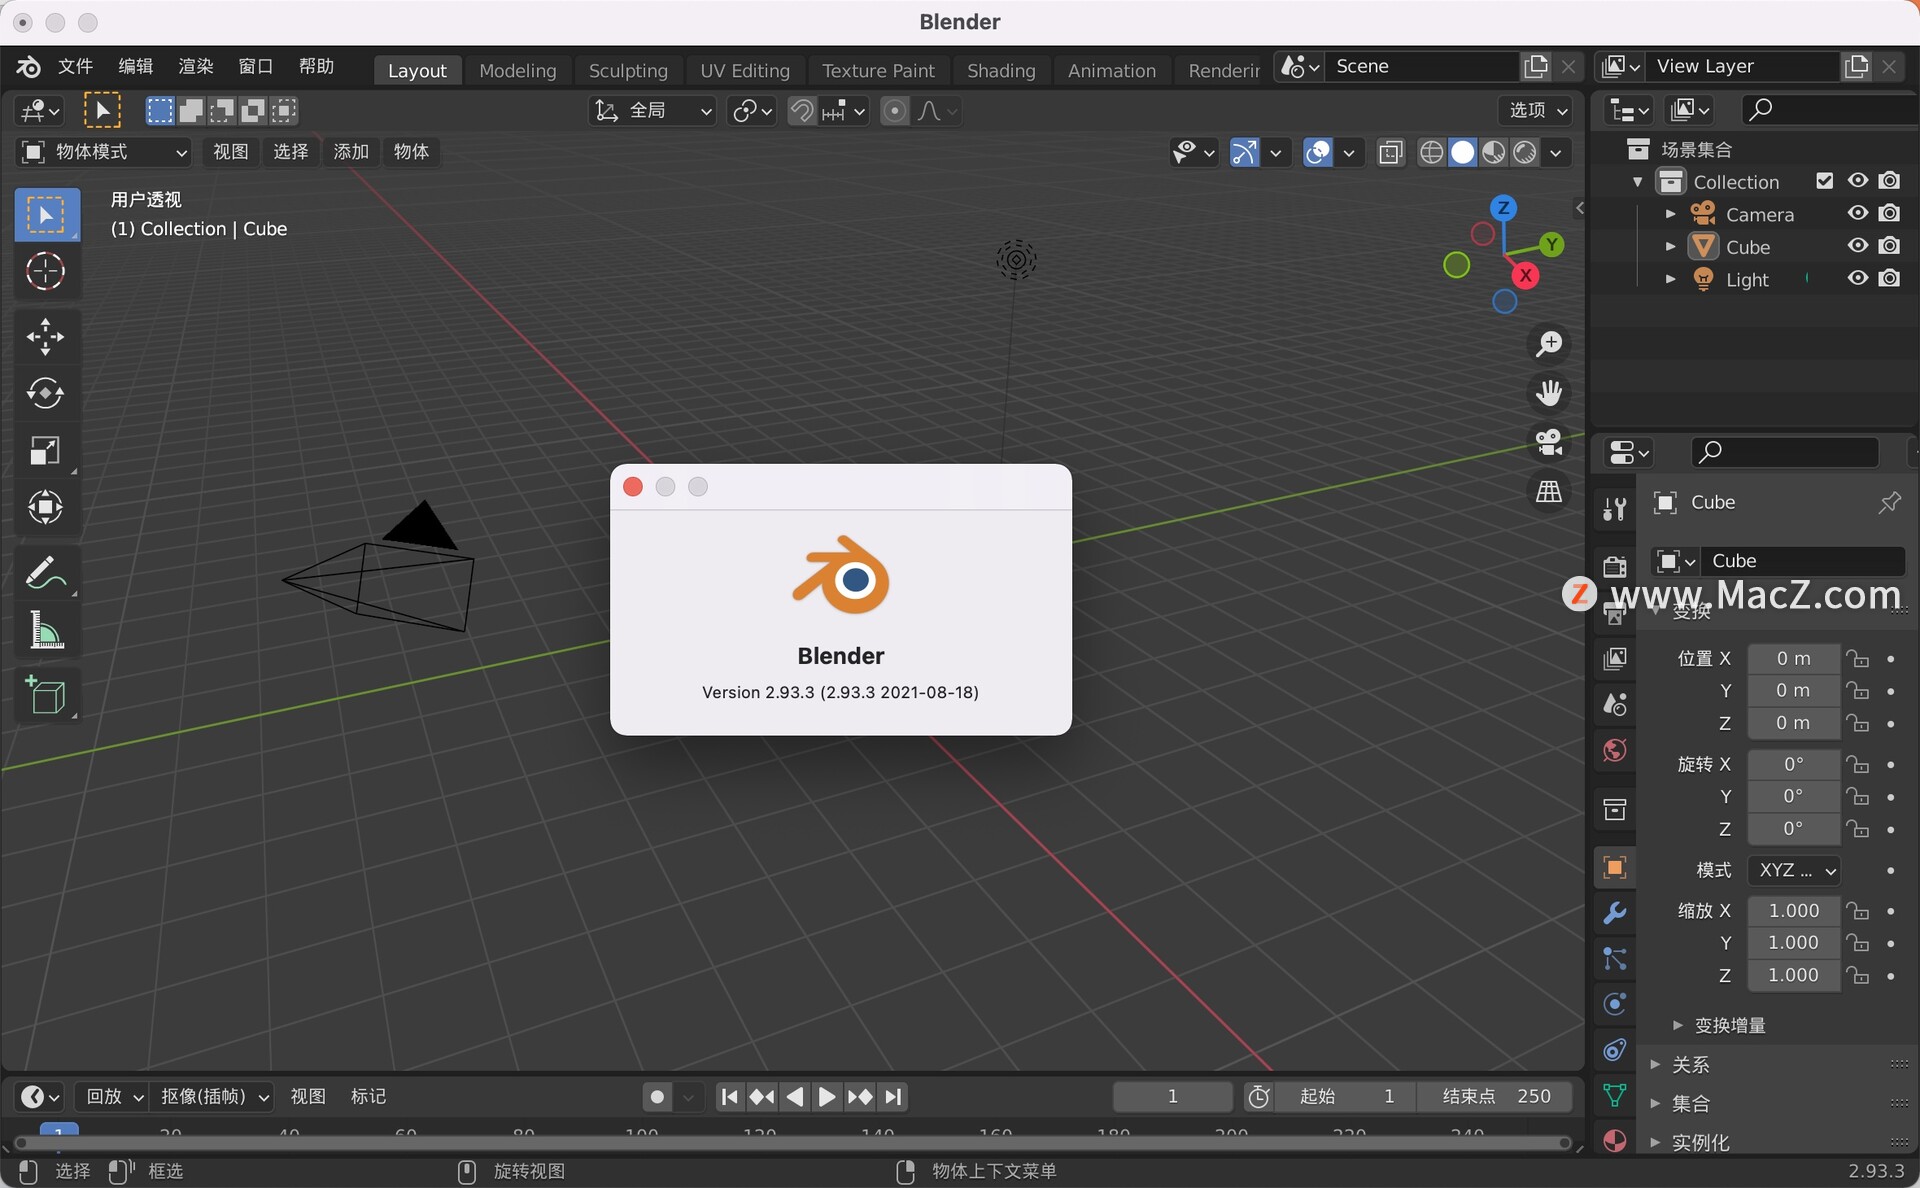Image resolution: width=1920 pixels, height=1188 pixels.
Task: Open the Render menu
Action: coord(195,67)
